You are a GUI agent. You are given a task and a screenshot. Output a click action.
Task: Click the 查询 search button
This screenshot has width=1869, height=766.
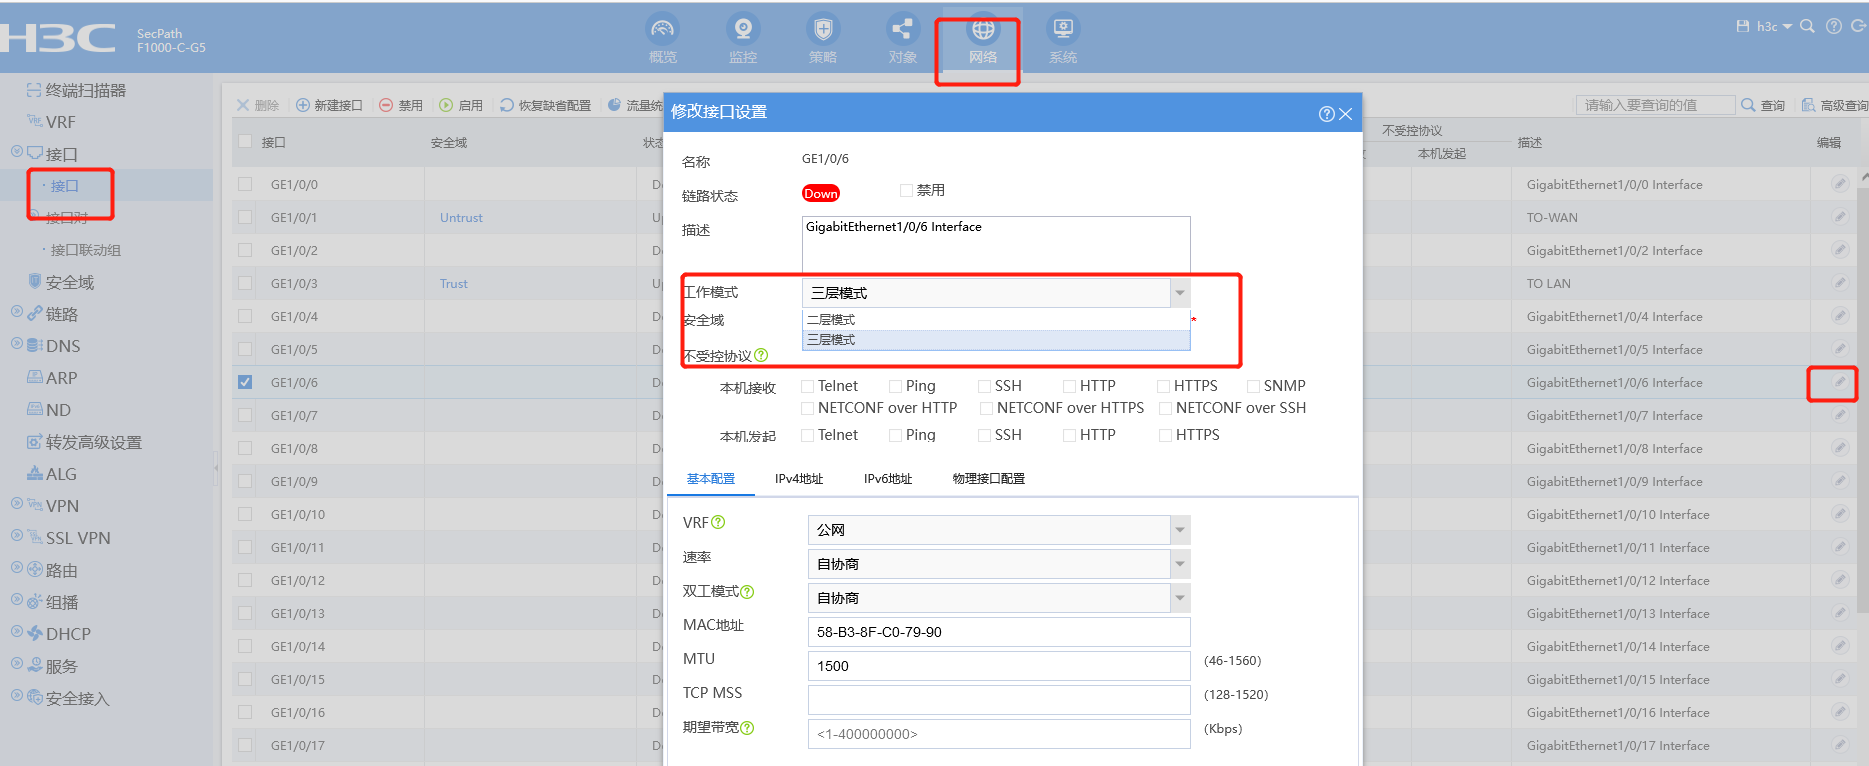tap(1763, 105)
